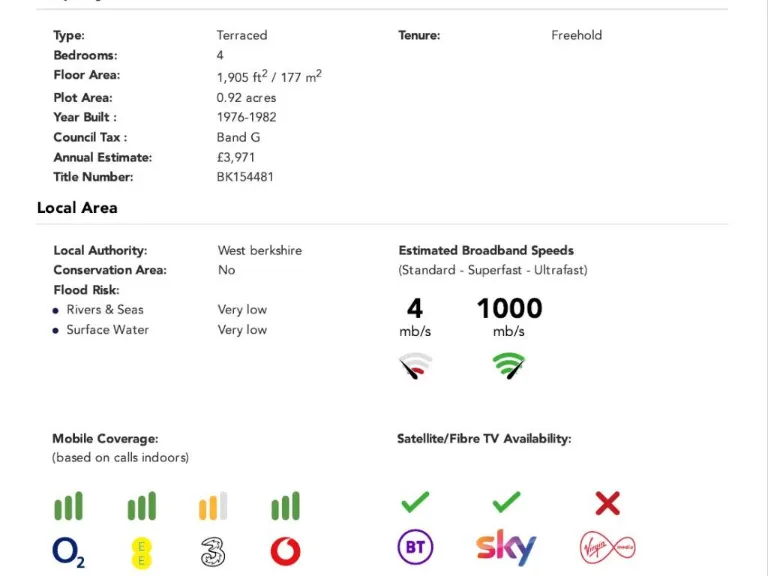This screenshot has height=576, width=768.
Task: Click the O2 network logo
Action: (x=69, y=552)
